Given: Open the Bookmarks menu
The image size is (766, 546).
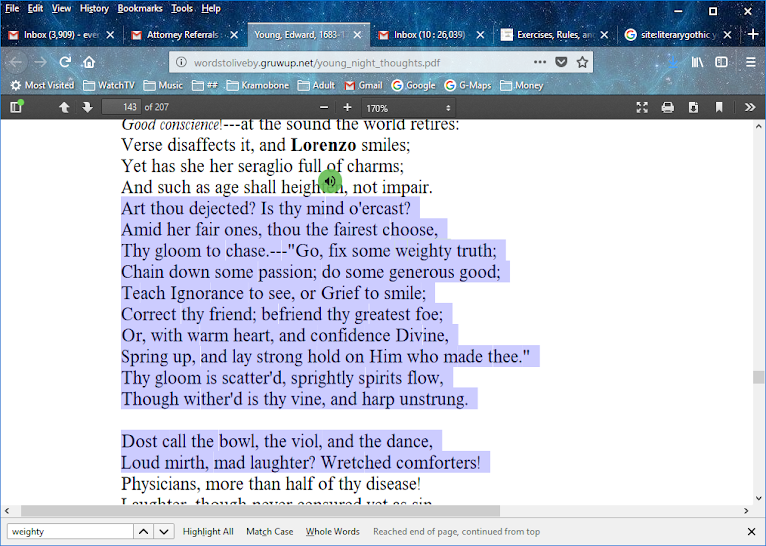Looking at the screenshot, I should click(x=140, y=8).
